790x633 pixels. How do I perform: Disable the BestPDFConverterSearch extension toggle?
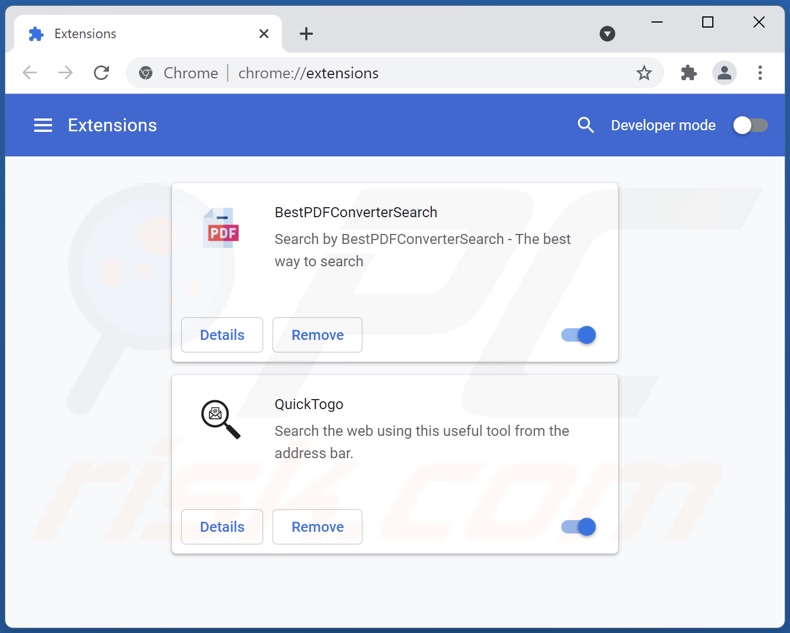578,335
